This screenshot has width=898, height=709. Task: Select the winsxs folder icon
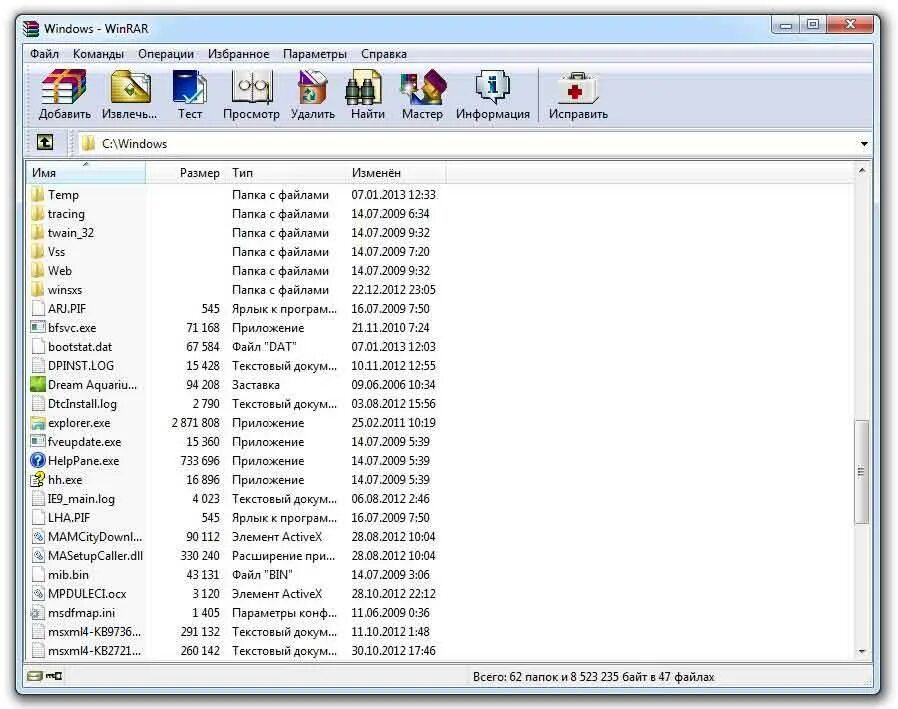pyautogui.click(x=38, y=290)
